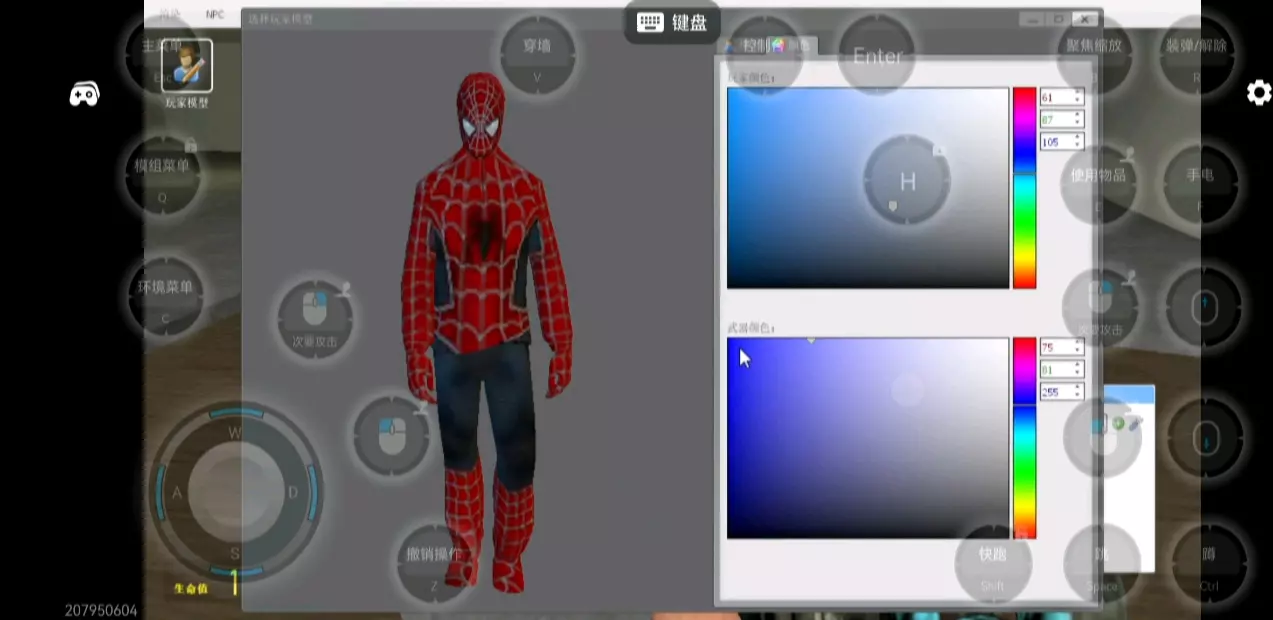Open the settings gear icon
Screen dimensions: 1273x620
click(1258, 93)
